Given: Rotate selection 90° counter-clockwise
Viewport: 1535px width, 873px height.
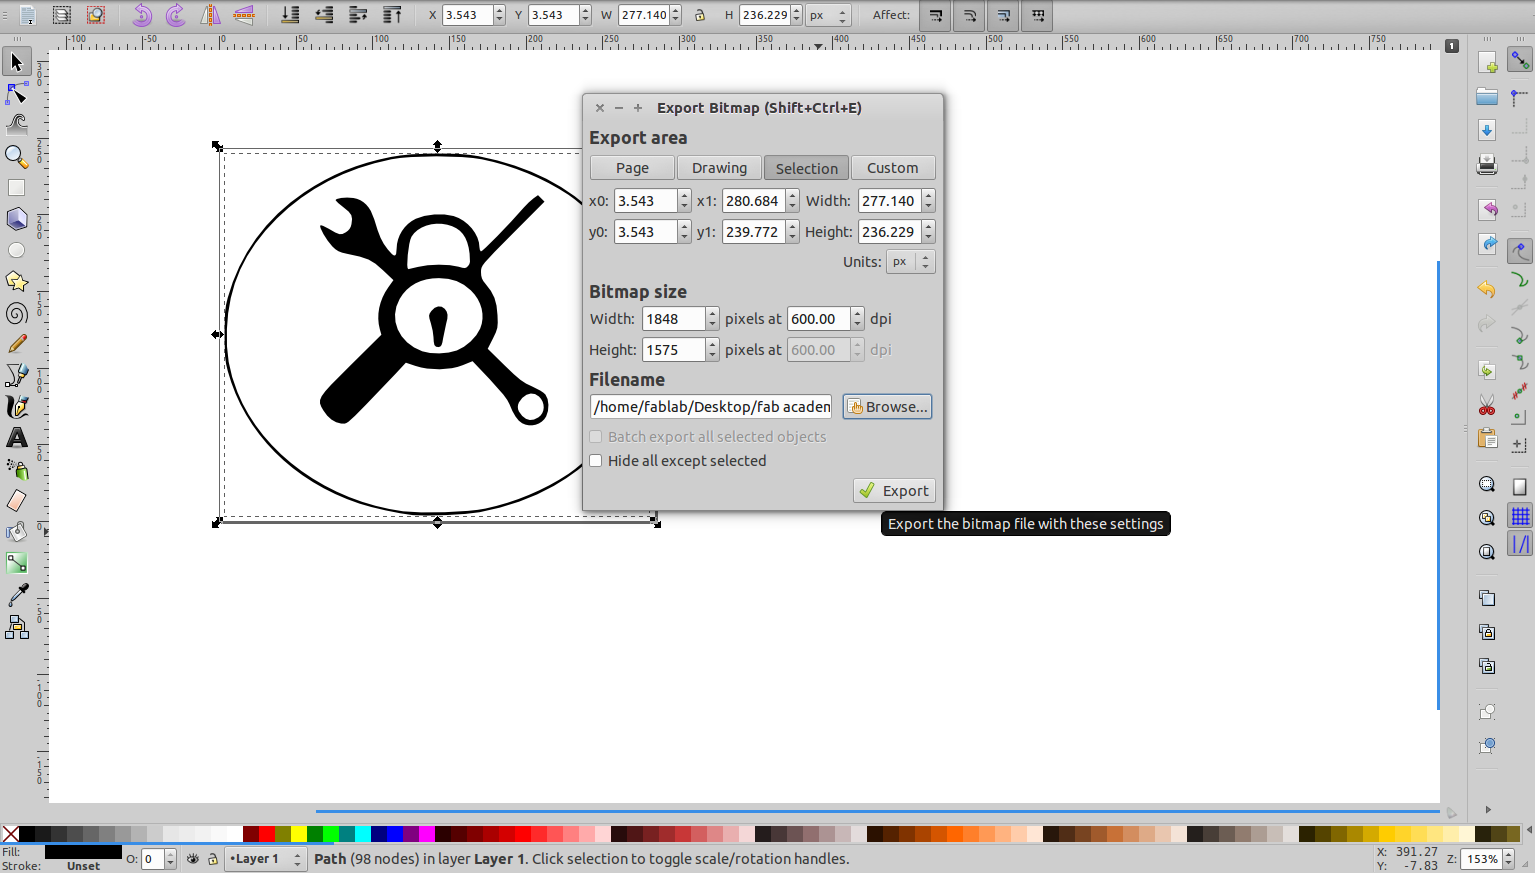Looking at the screenshot, I should (x=142, y=15).
